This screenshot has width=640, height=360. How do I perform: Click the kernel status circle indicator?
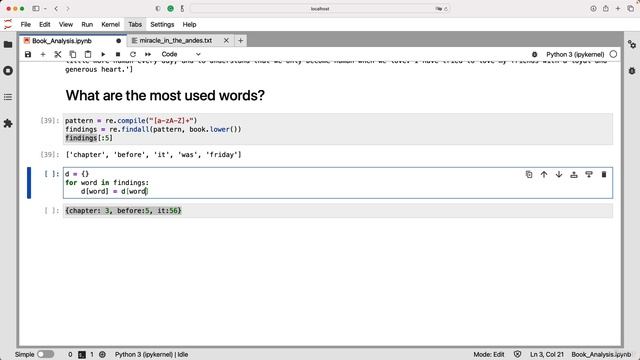pyautogui.click(x=613, y=54)
